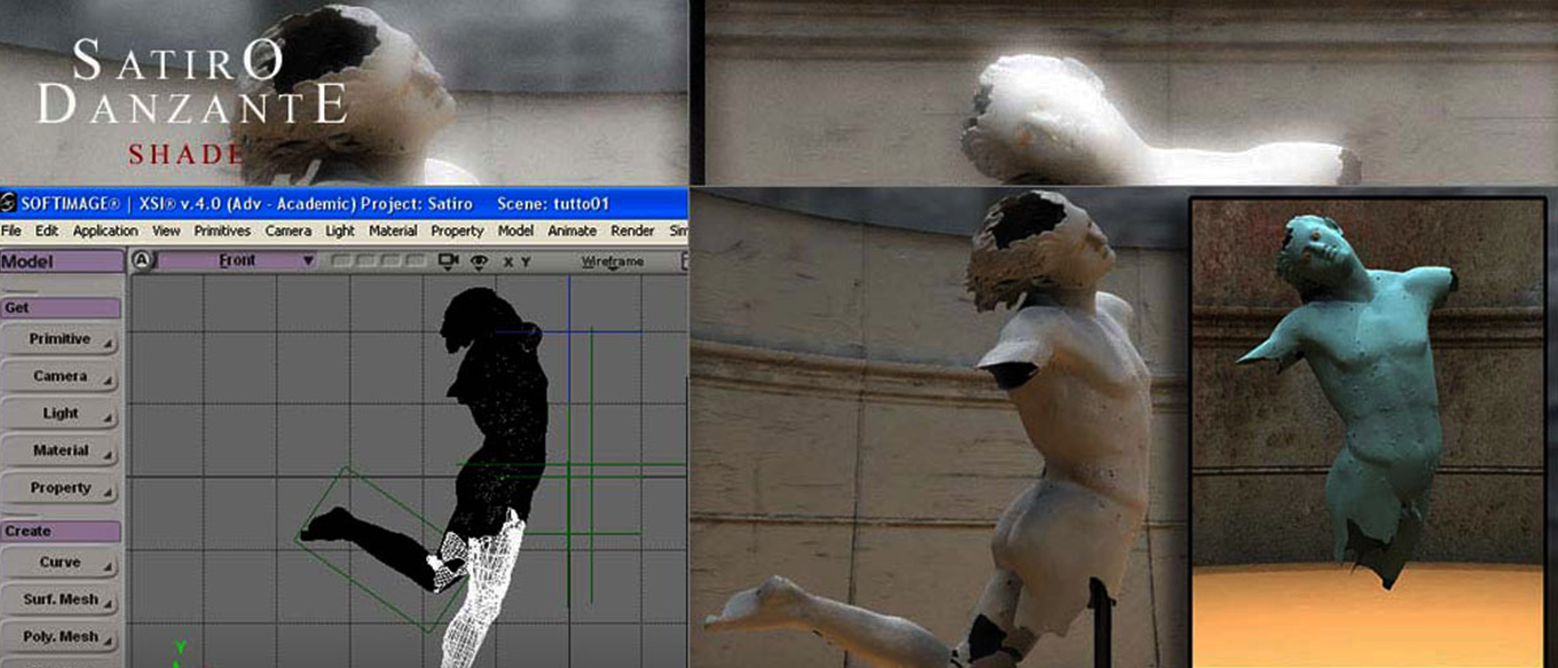Click the turquoise bronze statue render thumbnail

pos(1368,432)
